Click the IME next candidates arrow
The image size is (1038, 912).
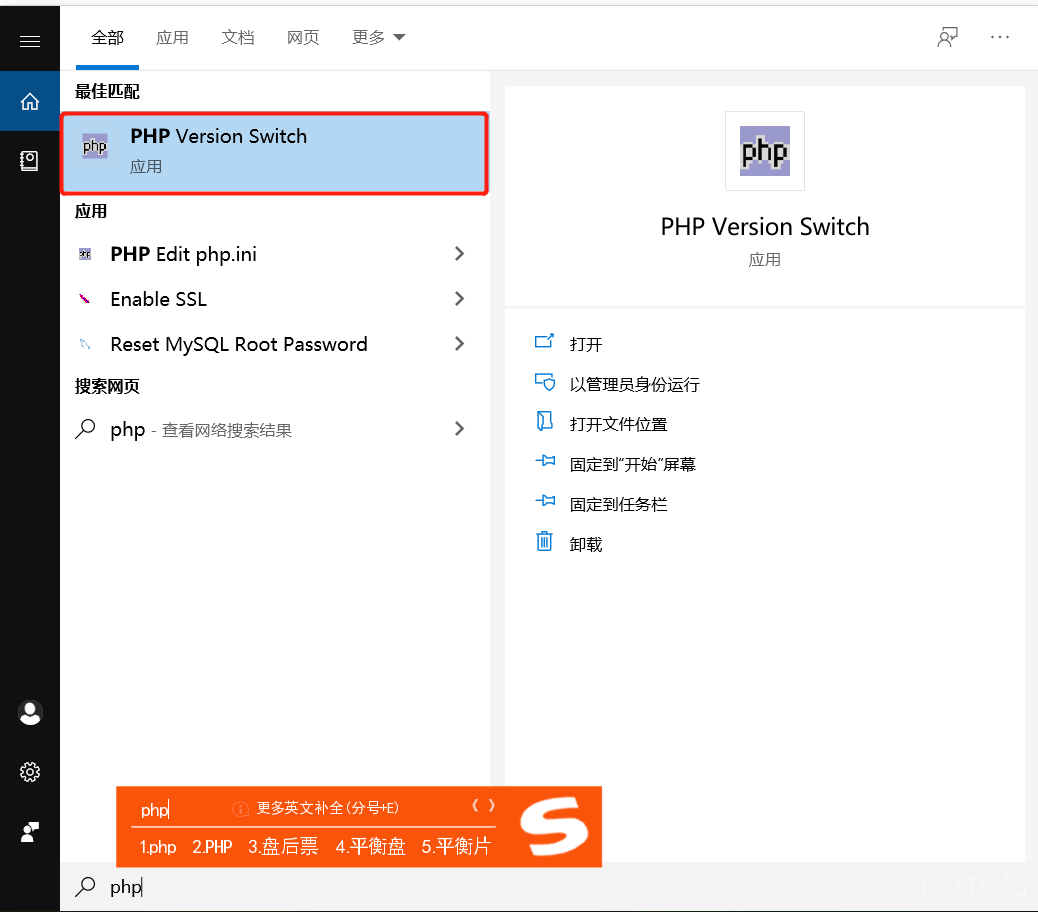coord(491,805)
